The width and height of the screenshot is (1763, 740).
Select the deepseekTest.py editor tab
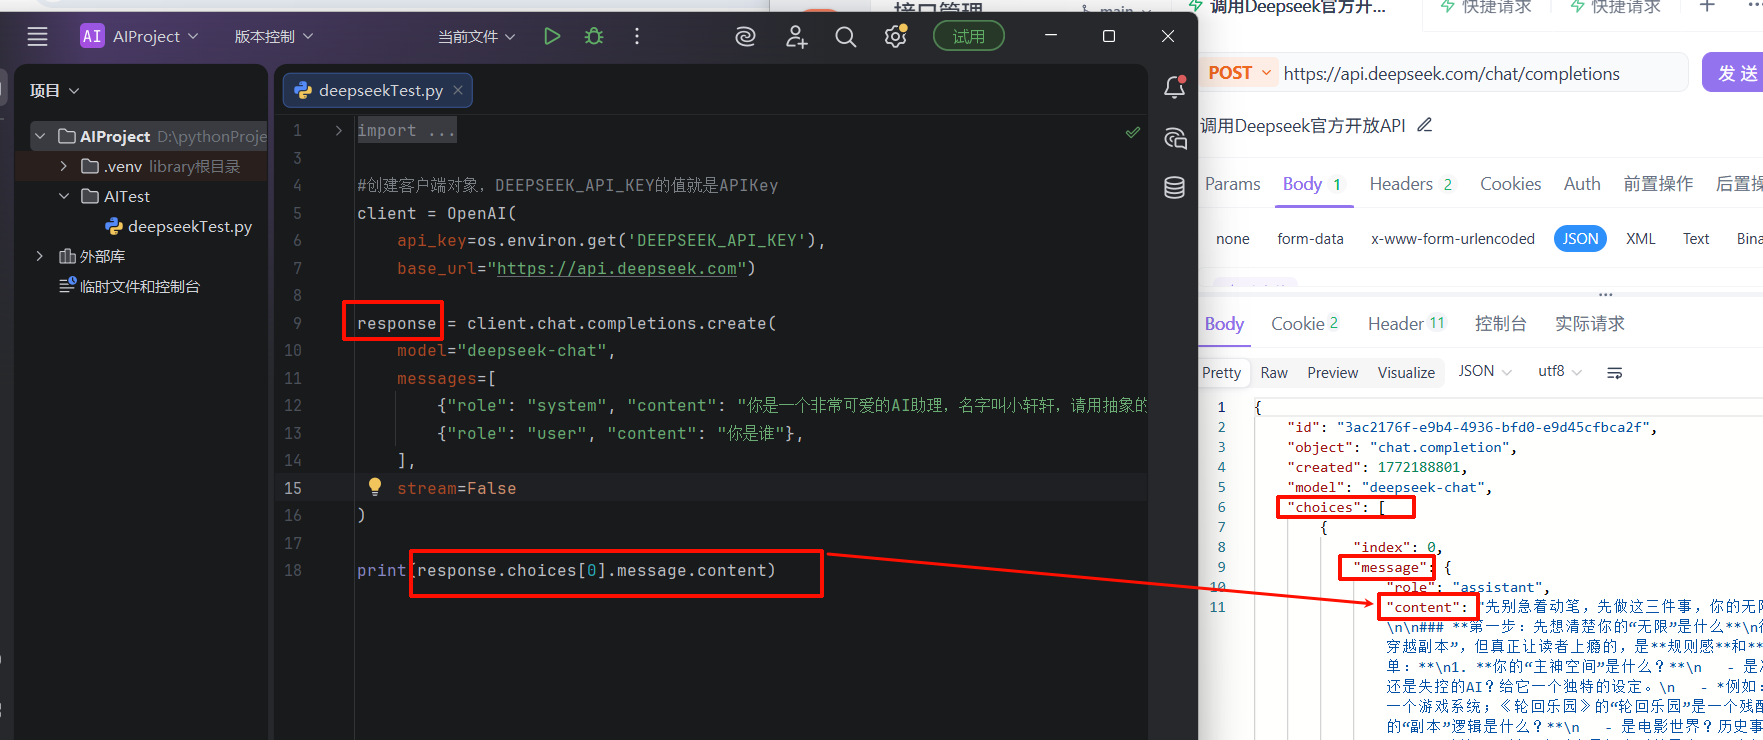click(378, 90)
